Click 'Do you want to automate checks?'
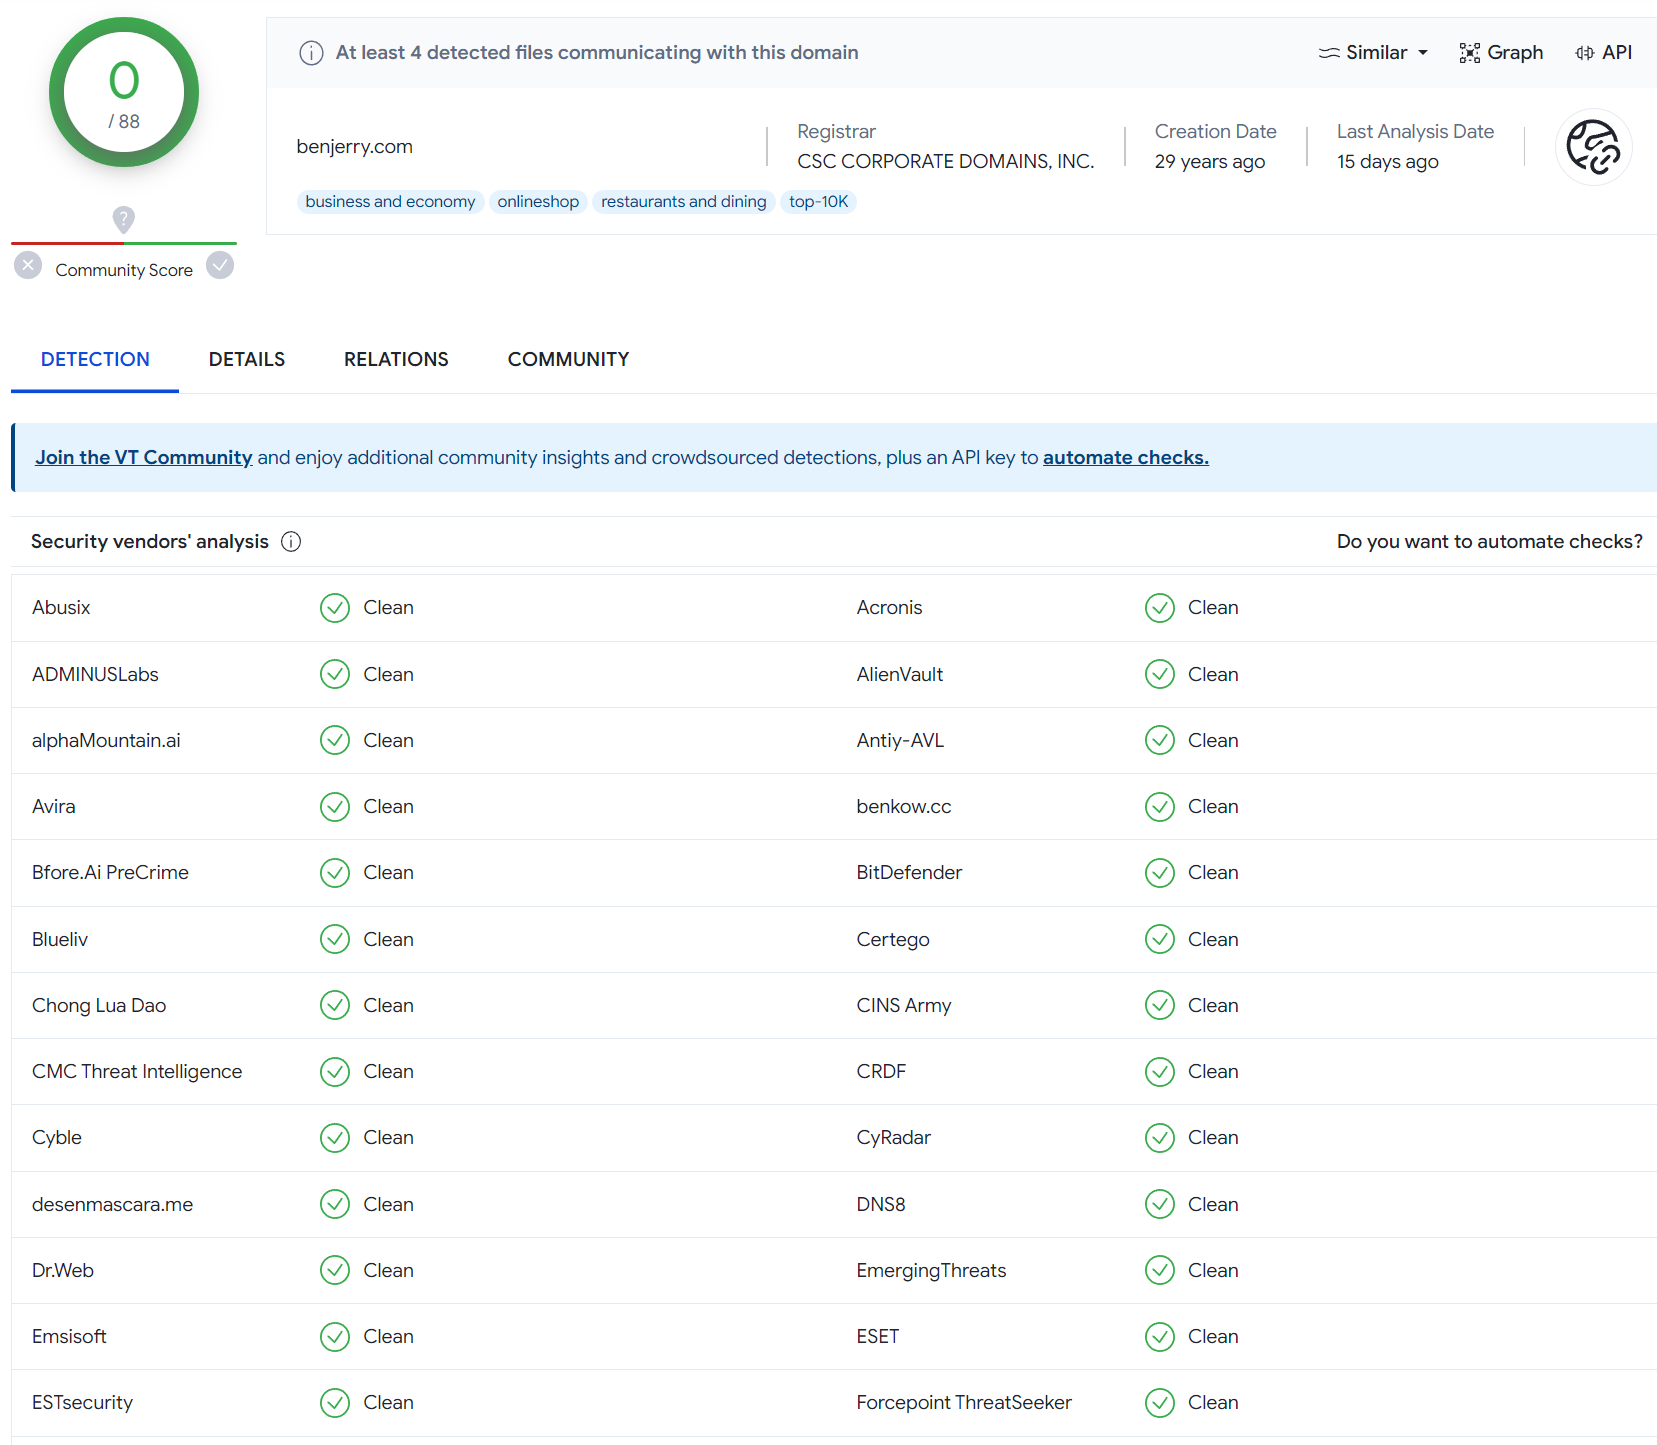1657x1445 pixels. [1490, 542]
